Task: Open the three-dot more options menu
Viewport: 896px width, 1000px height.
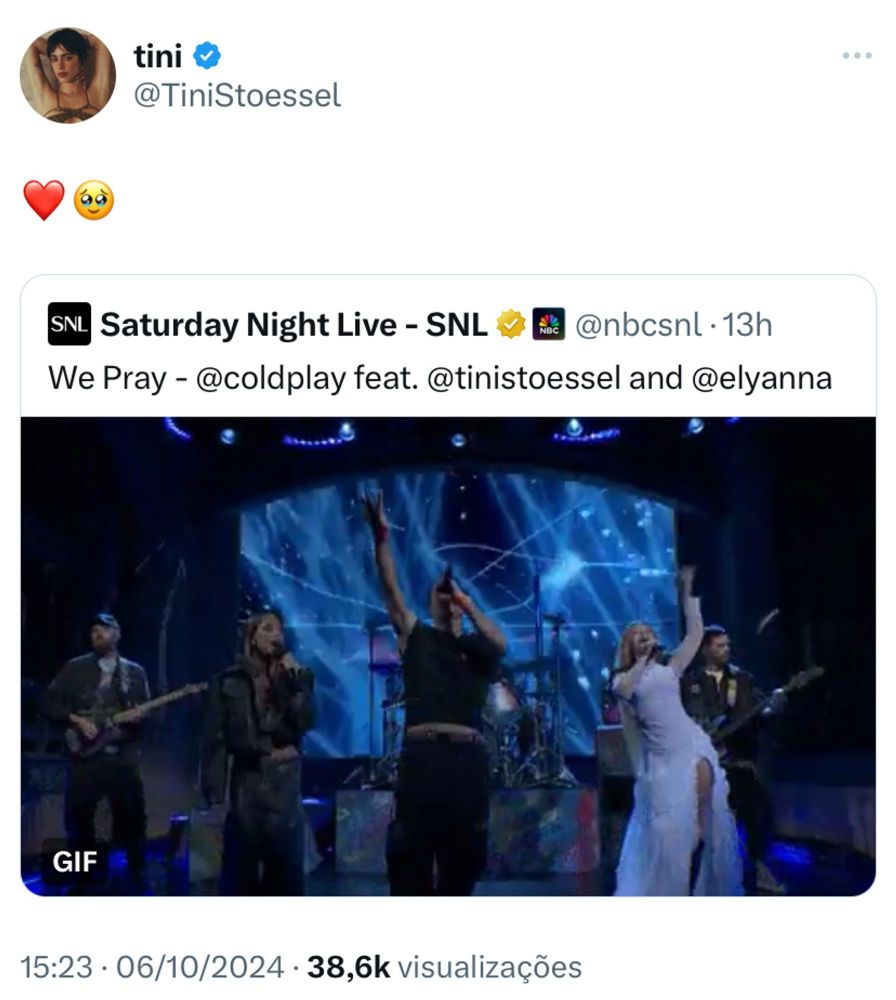Action: point(857,56)
